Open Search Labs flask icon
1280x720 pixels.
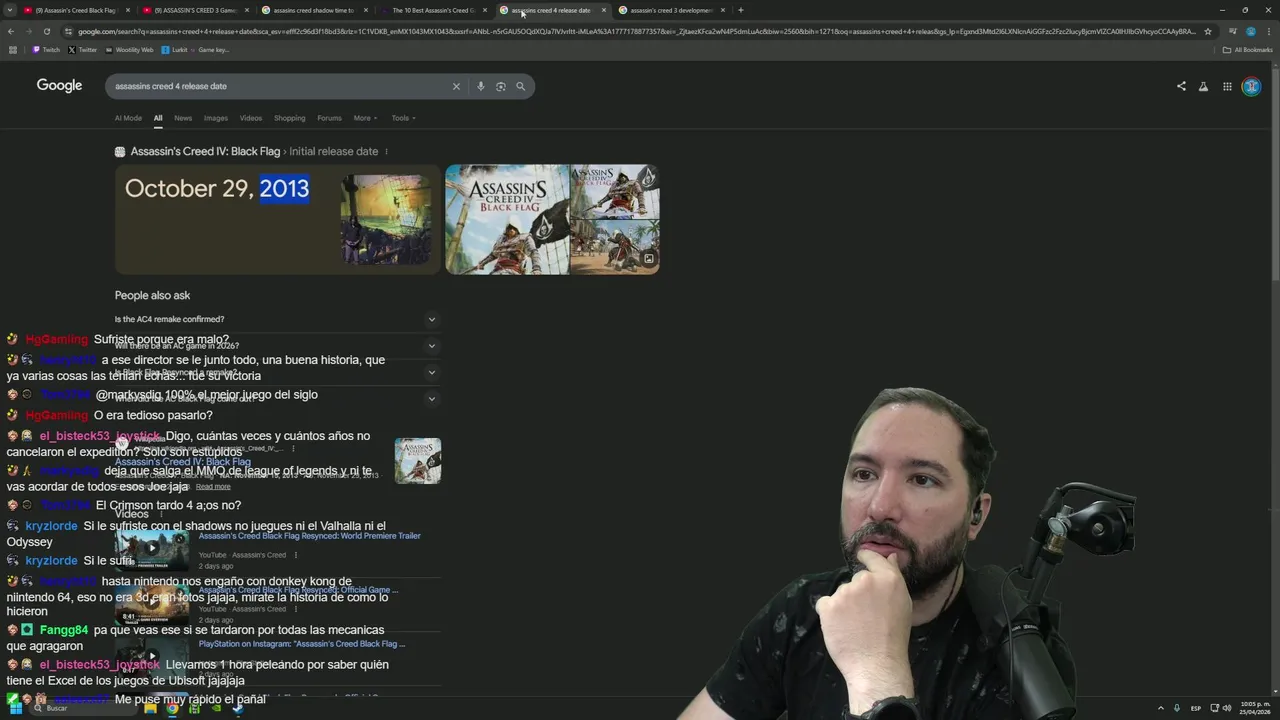[x=1203, y=86]
